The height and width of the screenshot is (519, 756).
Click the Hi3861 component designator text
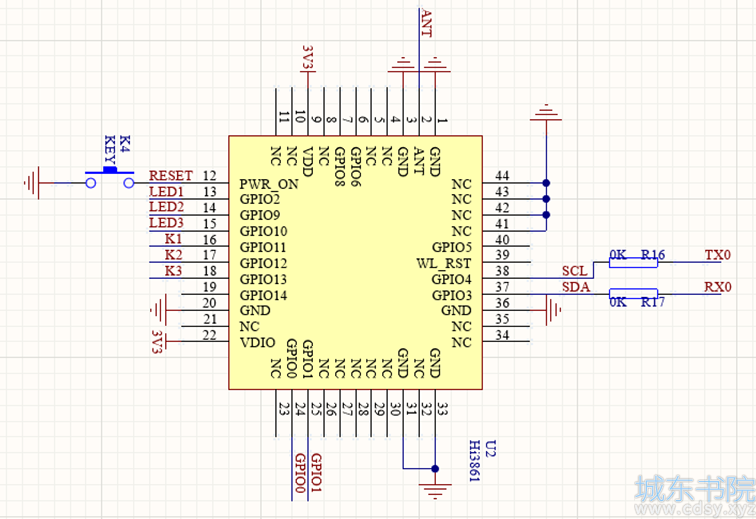(475, 461)
